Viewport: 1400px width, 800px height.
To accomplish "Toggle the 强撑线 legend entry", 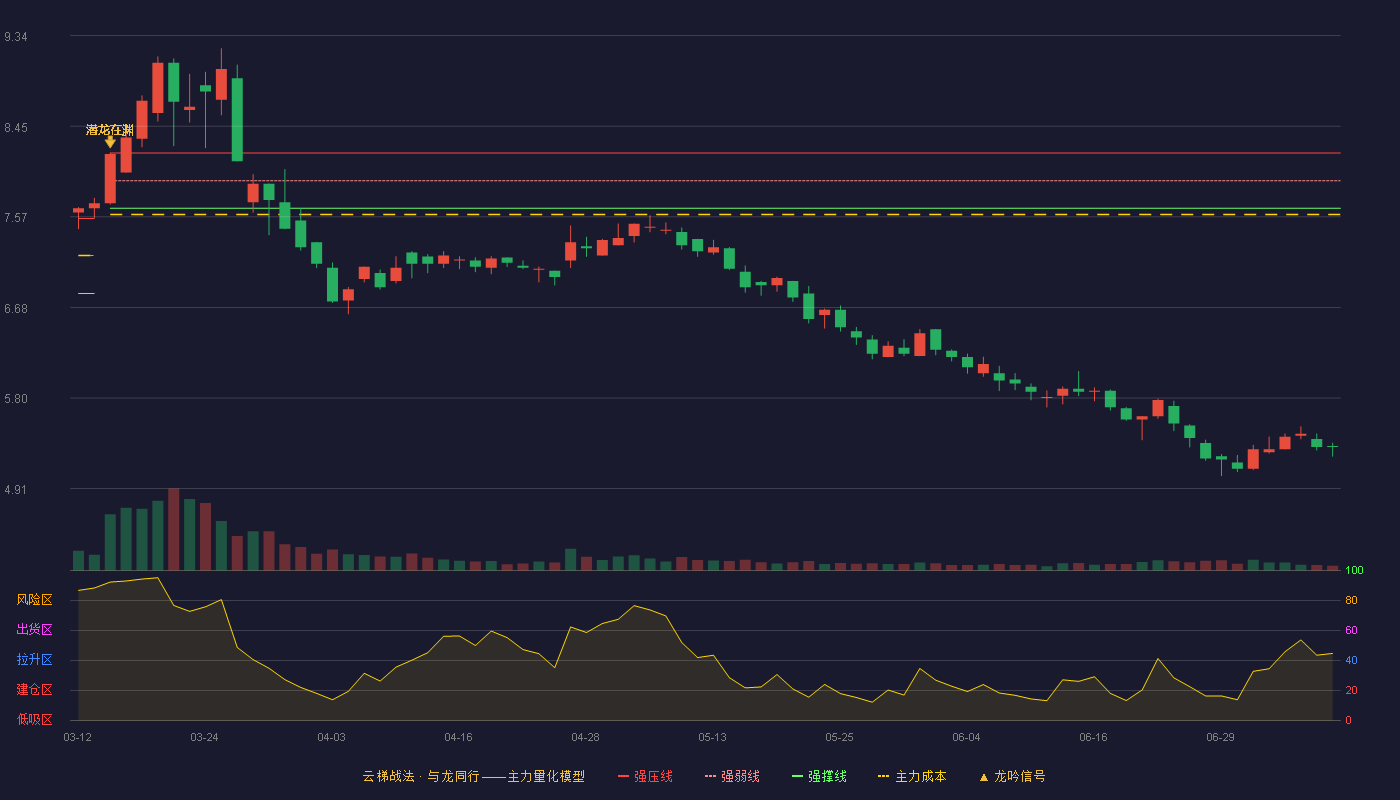I will pos(819,776).
